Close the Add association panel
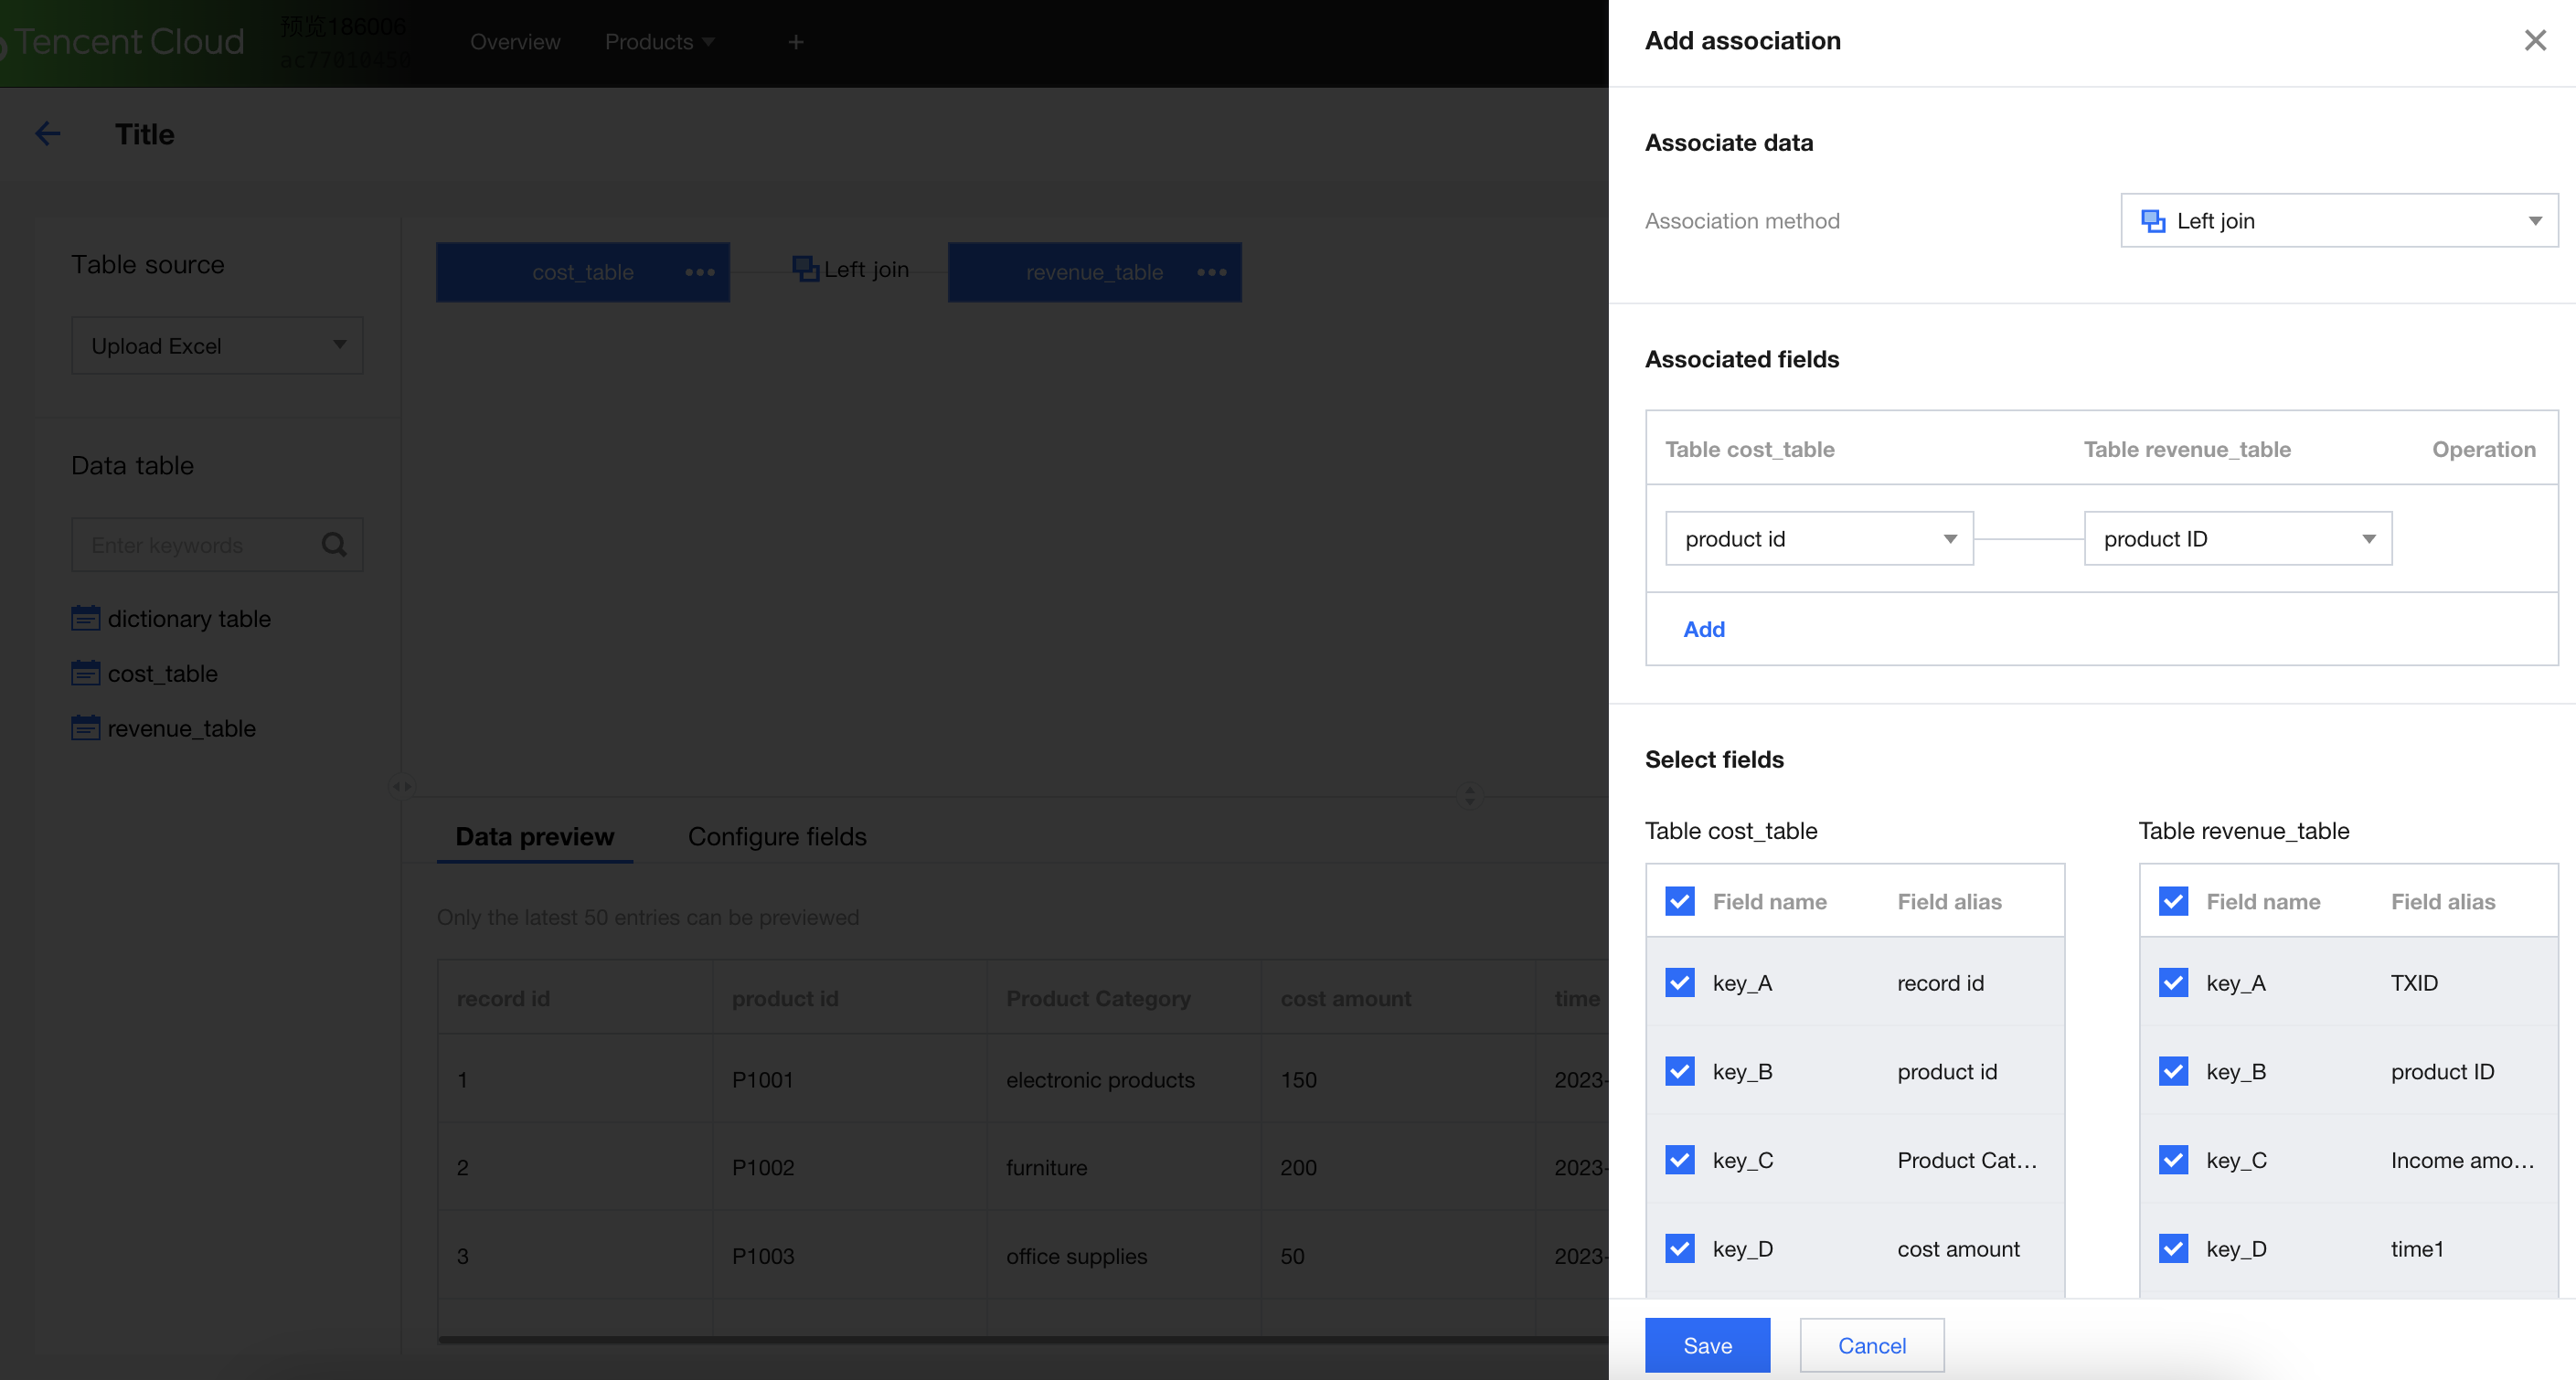Viewport: 2576px width, 1380px height. pyautogui.click(x=2534, y=40)
